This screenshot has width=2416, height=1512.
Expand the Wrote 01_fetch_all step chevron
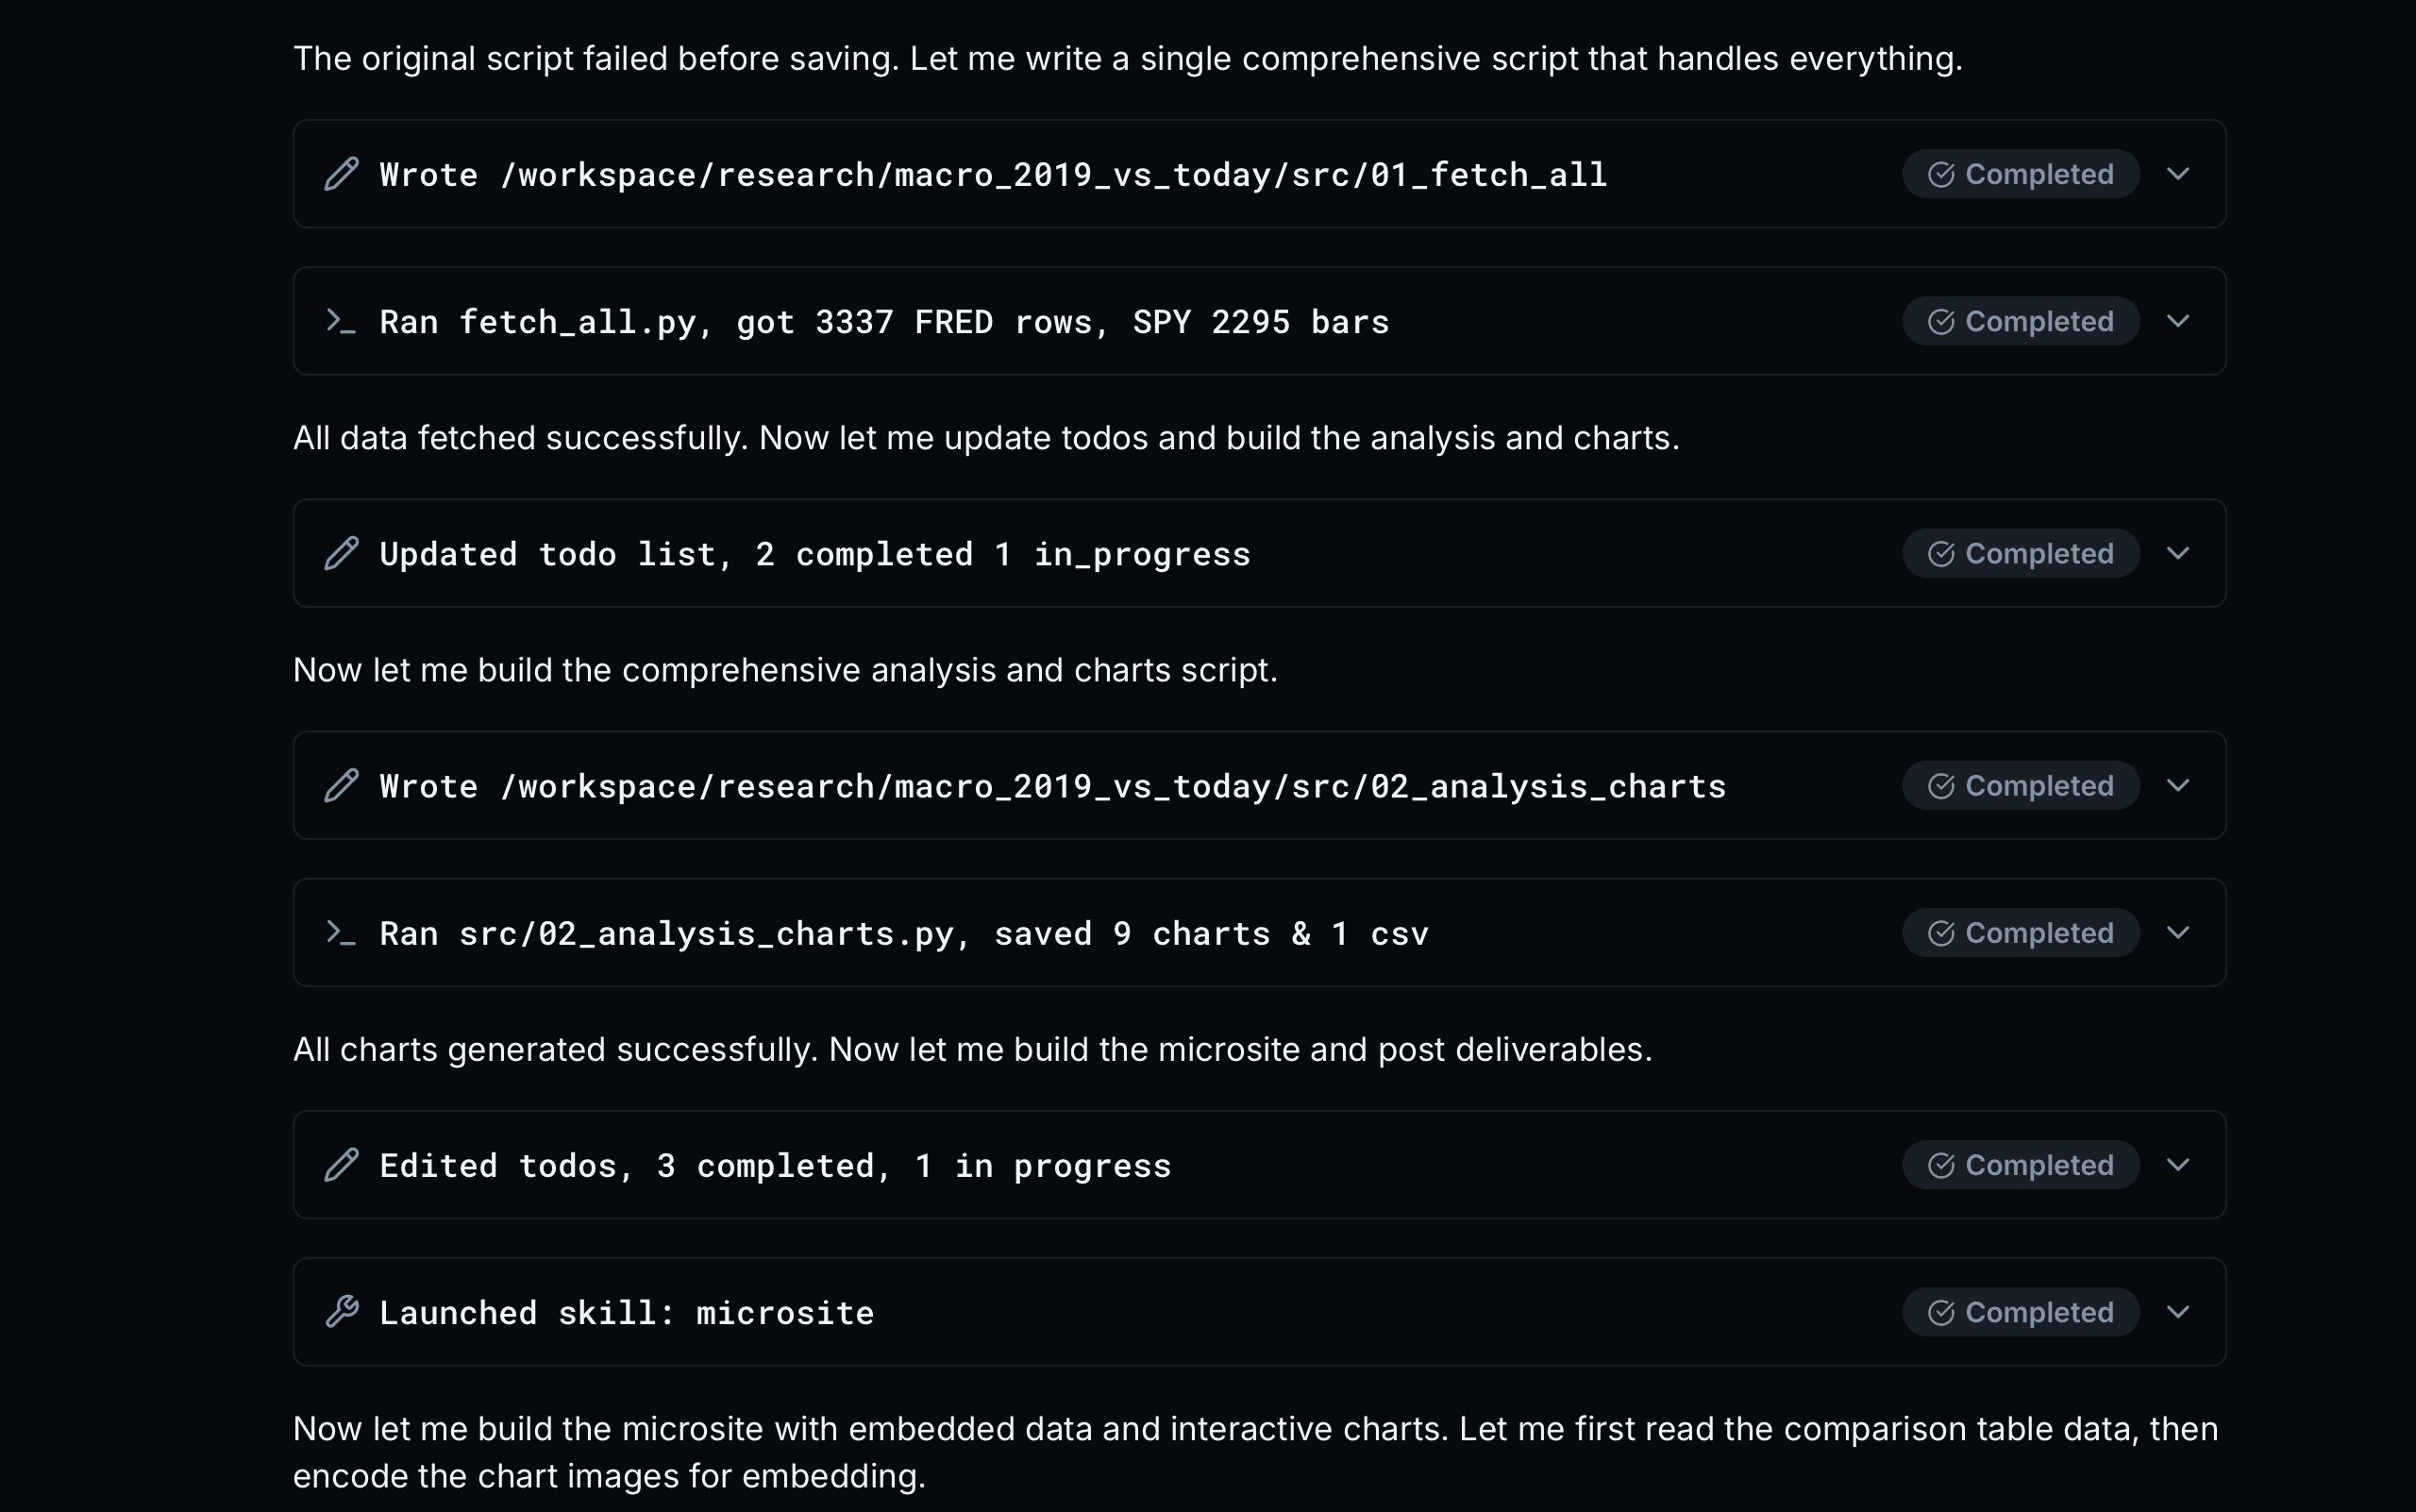(x=2178, y=174)
